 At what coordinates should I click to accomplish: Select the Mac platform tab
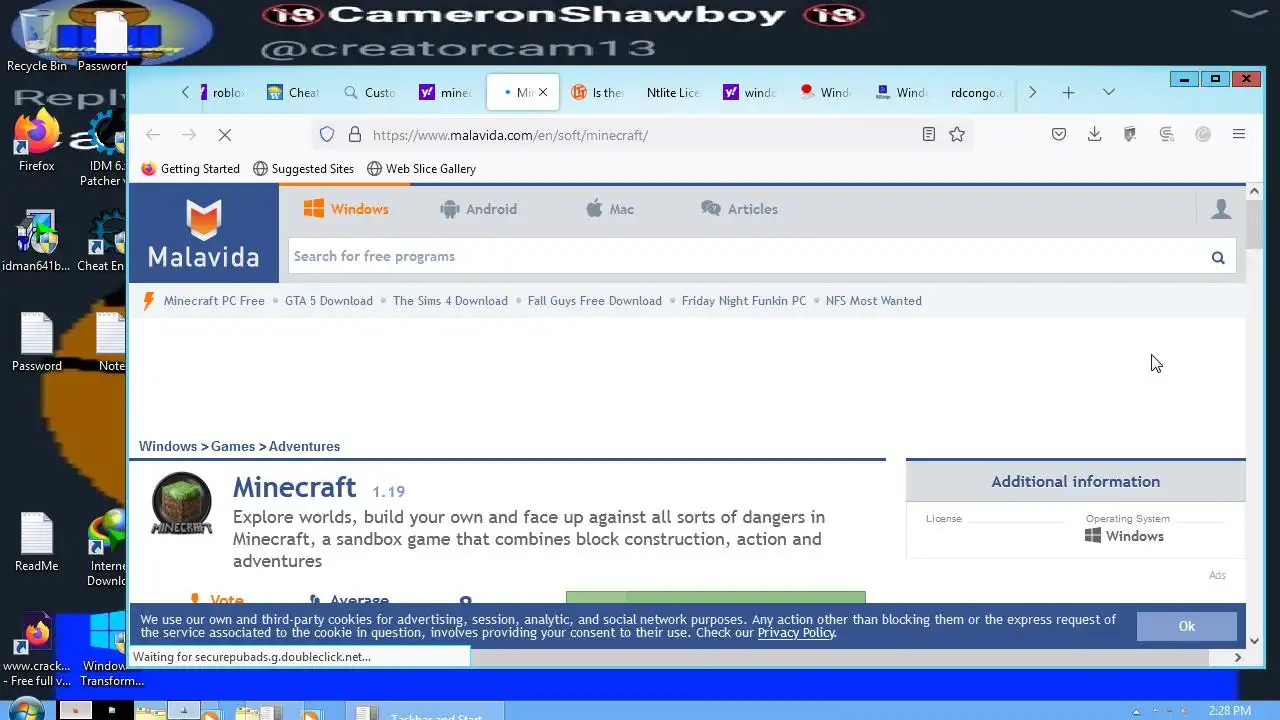pos(610,209)
